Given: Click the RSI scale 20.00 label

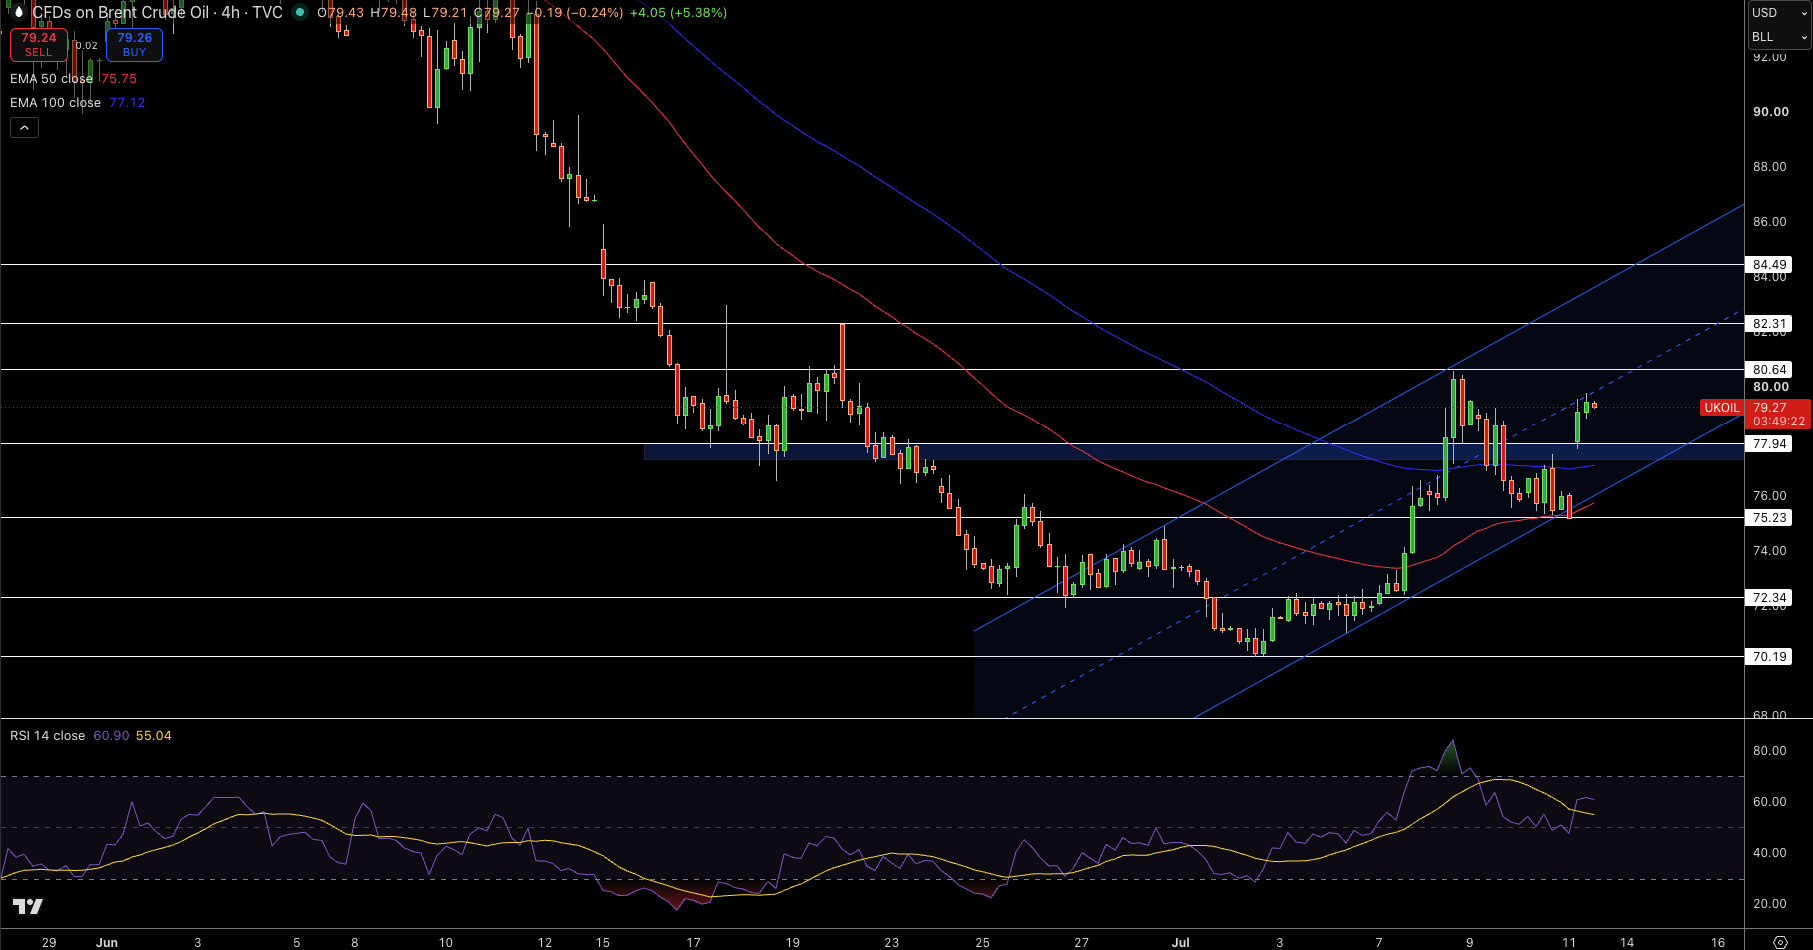Looking at the screenshot, I should (1770, 903).
